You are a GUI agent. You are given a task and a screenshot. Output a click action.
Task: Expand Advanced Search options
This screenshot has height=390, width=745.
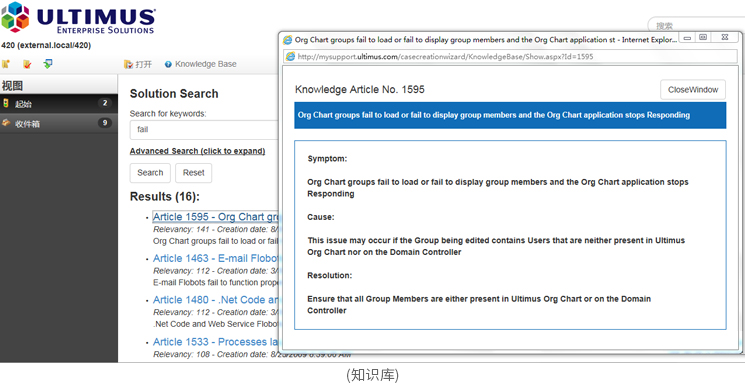click(x=198, y=151)
